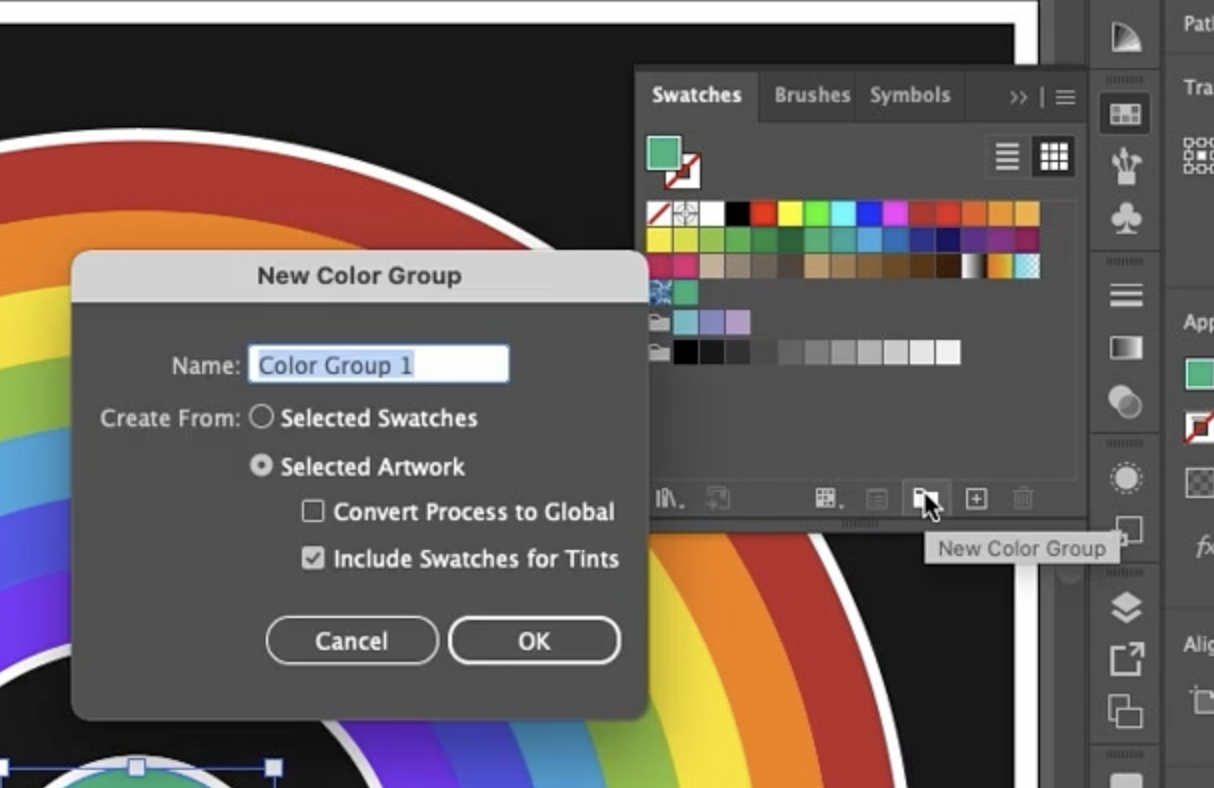Screen dimensions: 1214x788
Task: Switch Swatches panel to list view
Action: [1007, 156]
